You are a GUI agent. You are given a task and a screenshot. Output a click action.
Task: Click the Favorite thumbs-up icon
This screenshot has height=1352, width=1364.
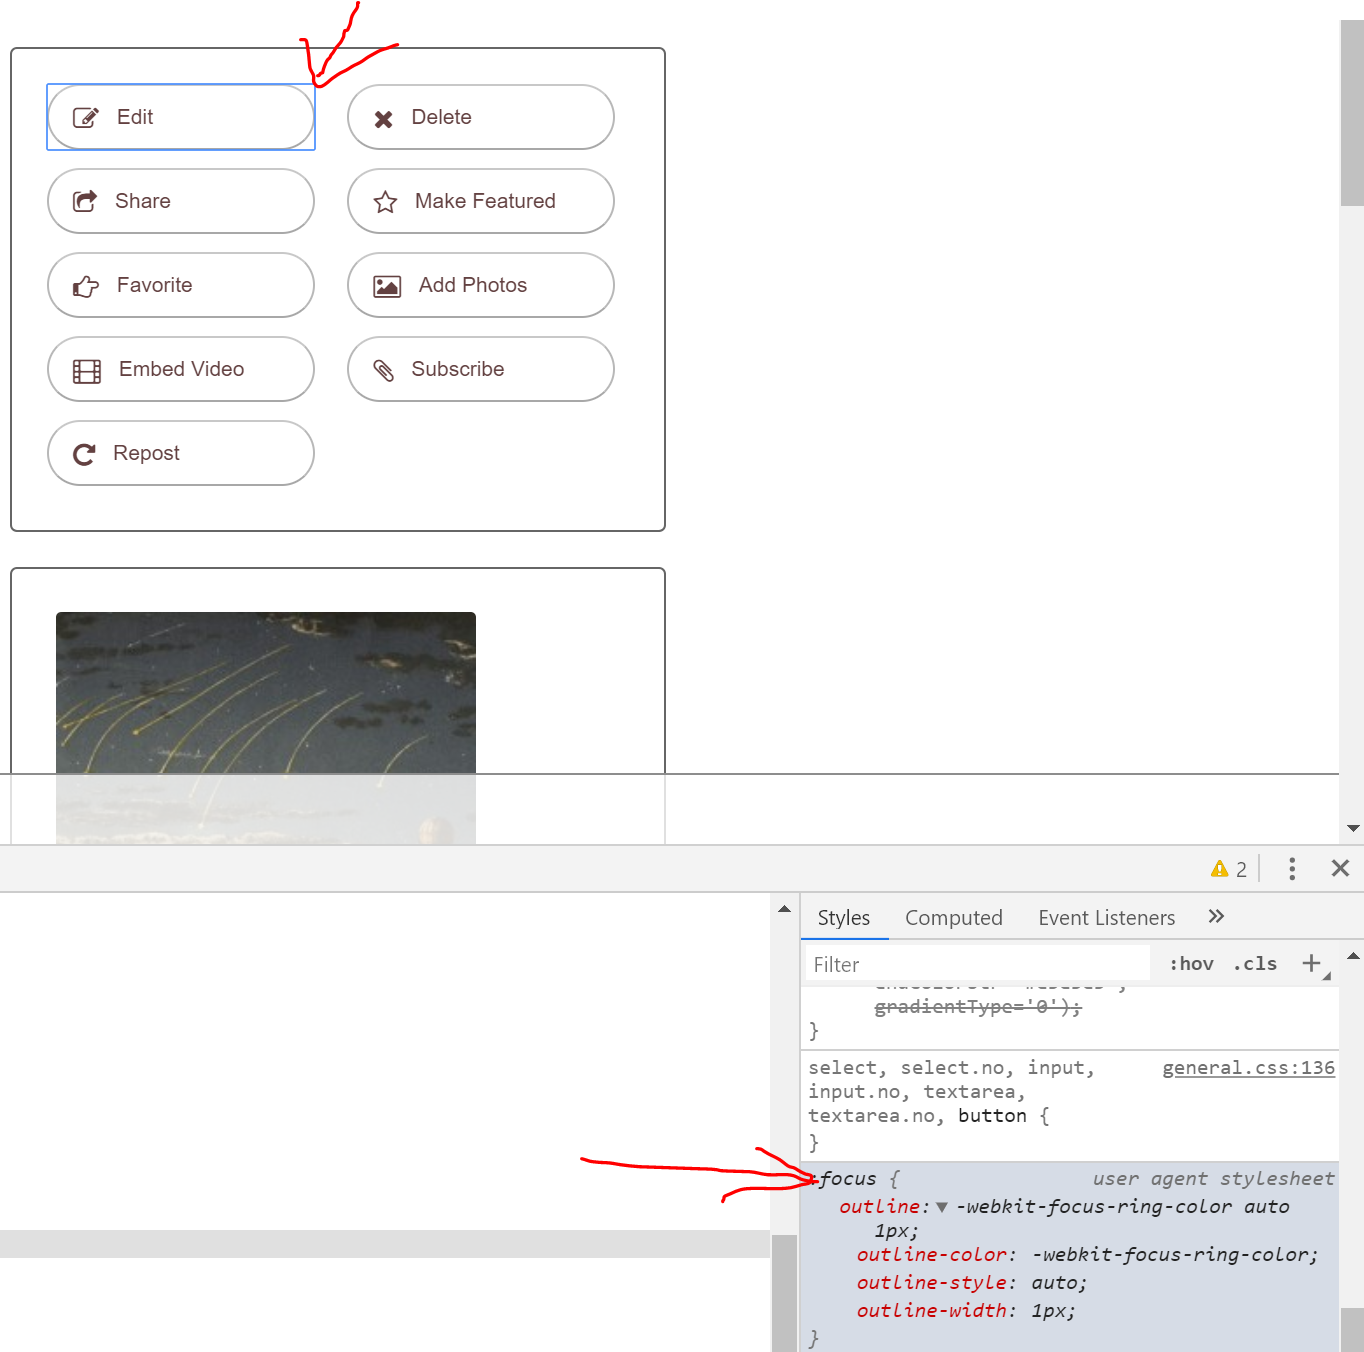click(86, 286)
